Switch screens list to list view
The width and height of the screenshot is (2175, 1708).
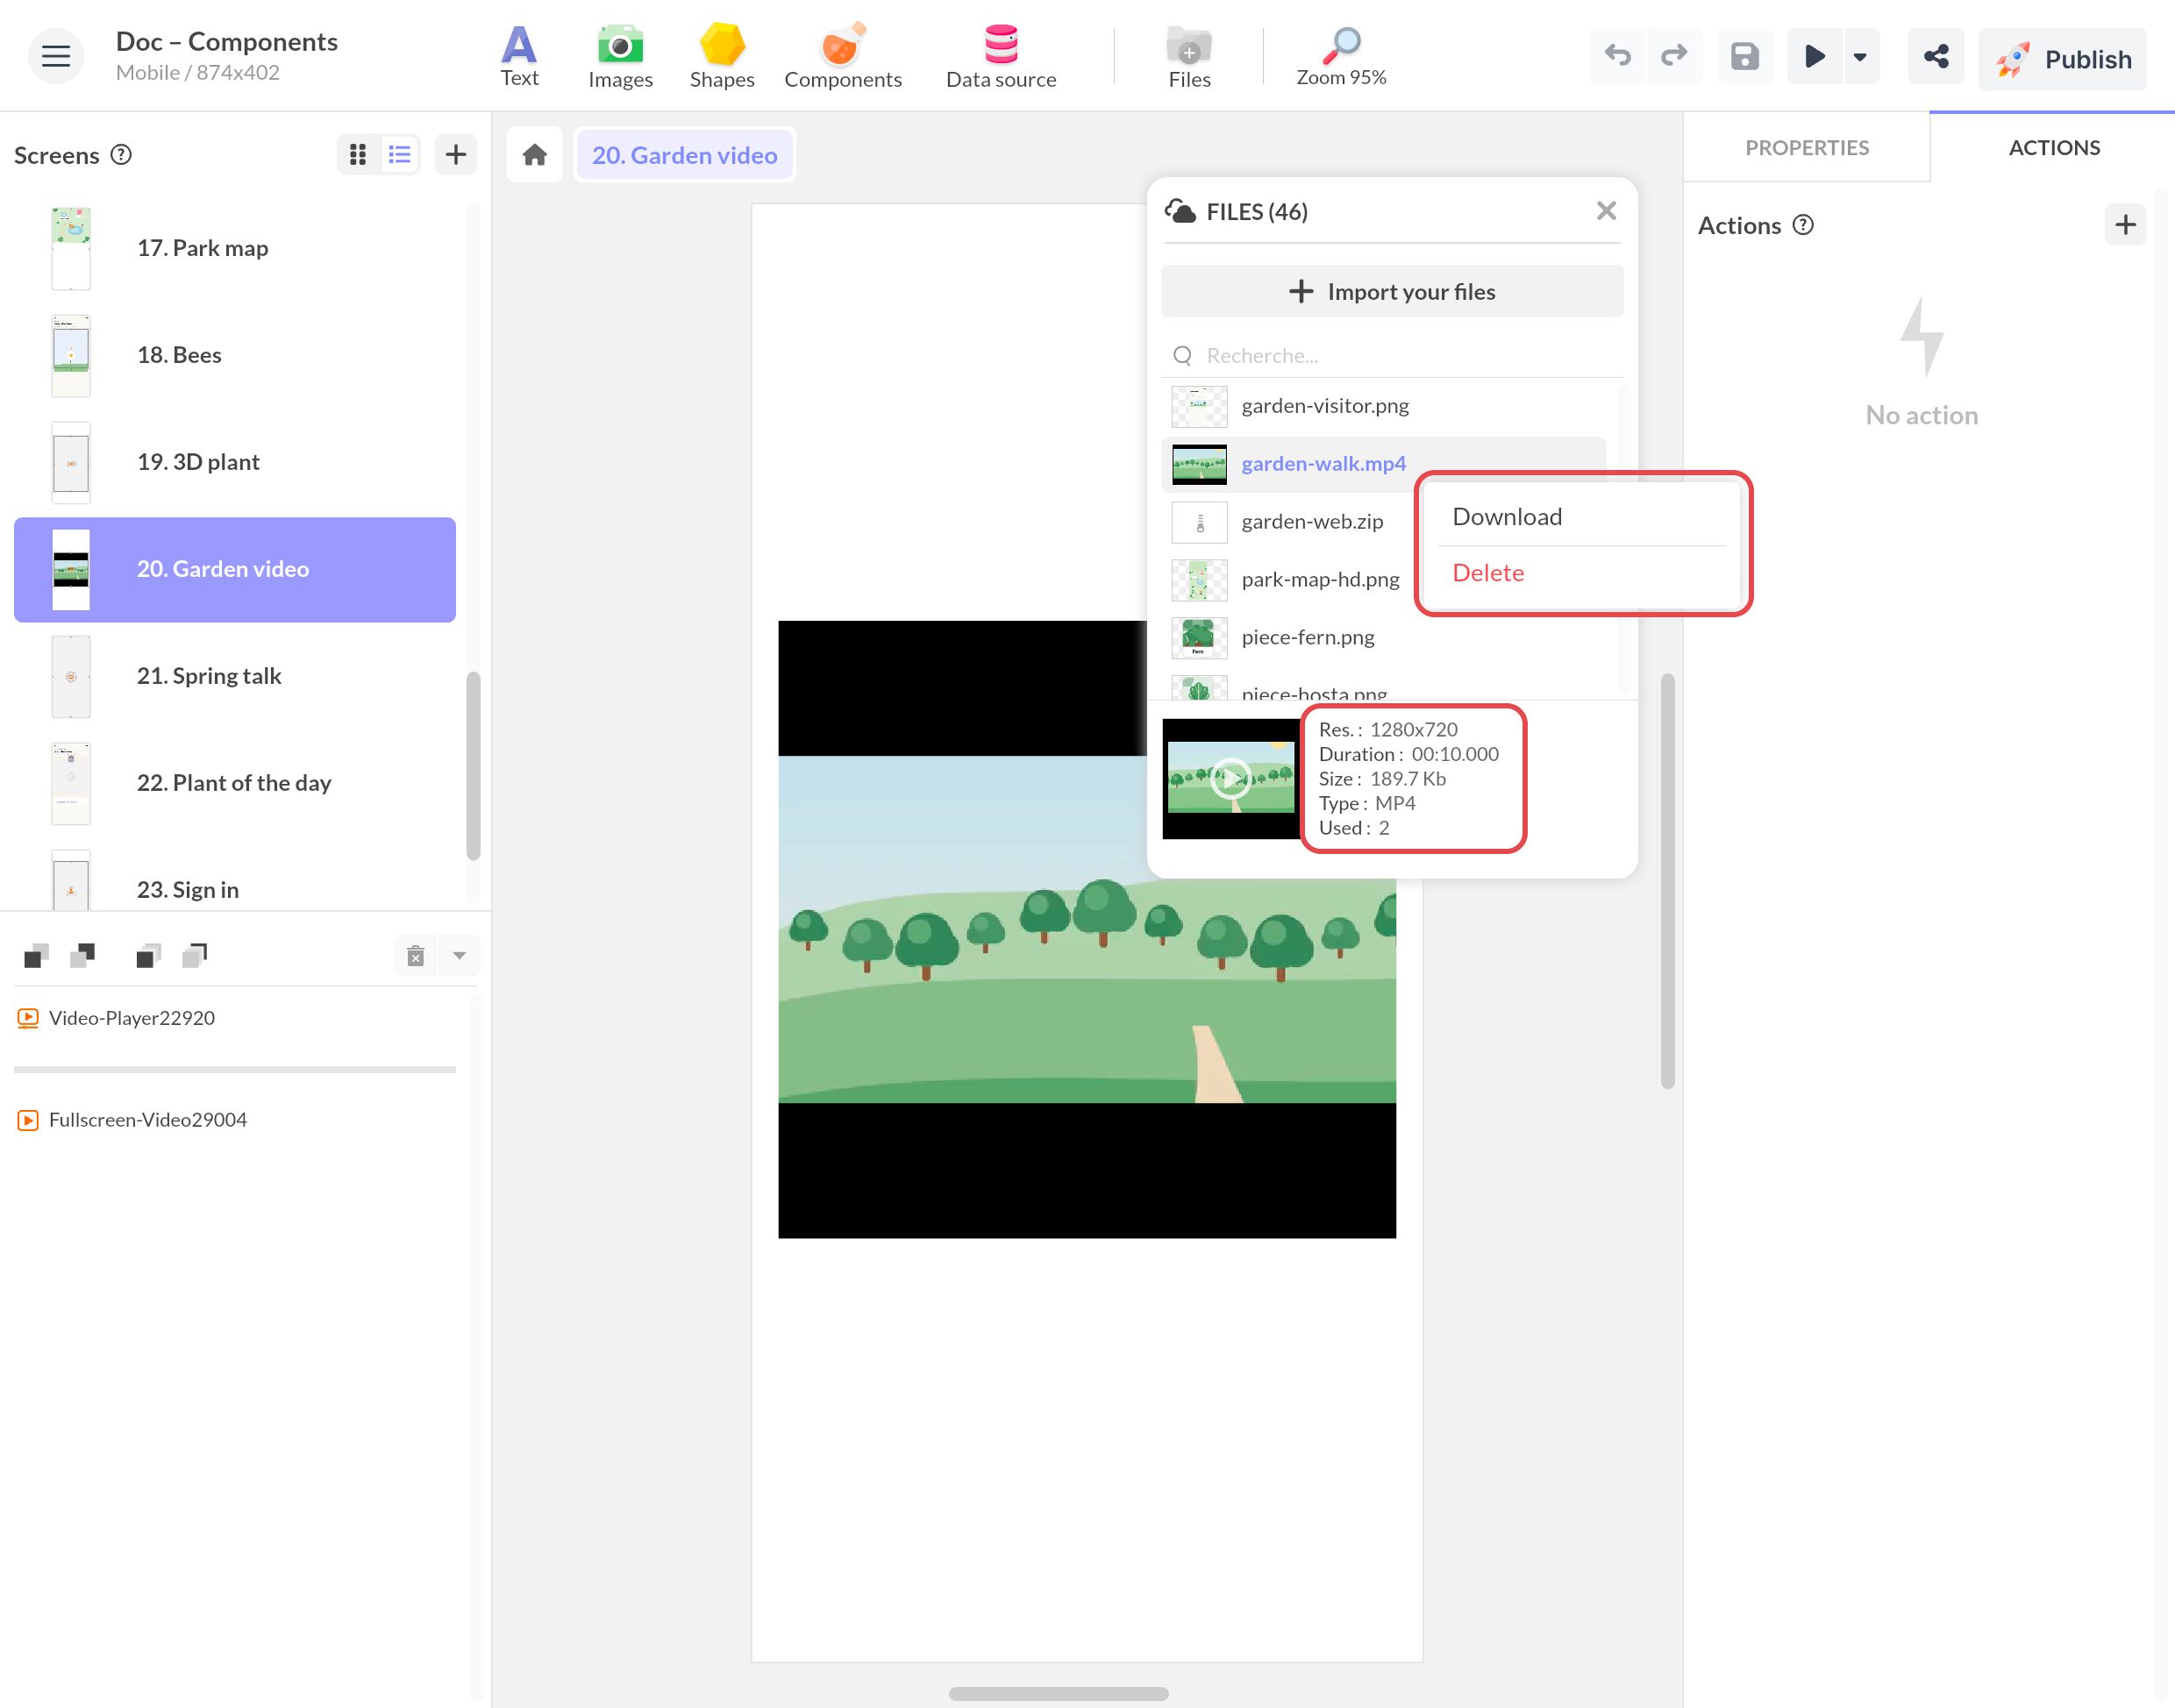click(400, 154)
